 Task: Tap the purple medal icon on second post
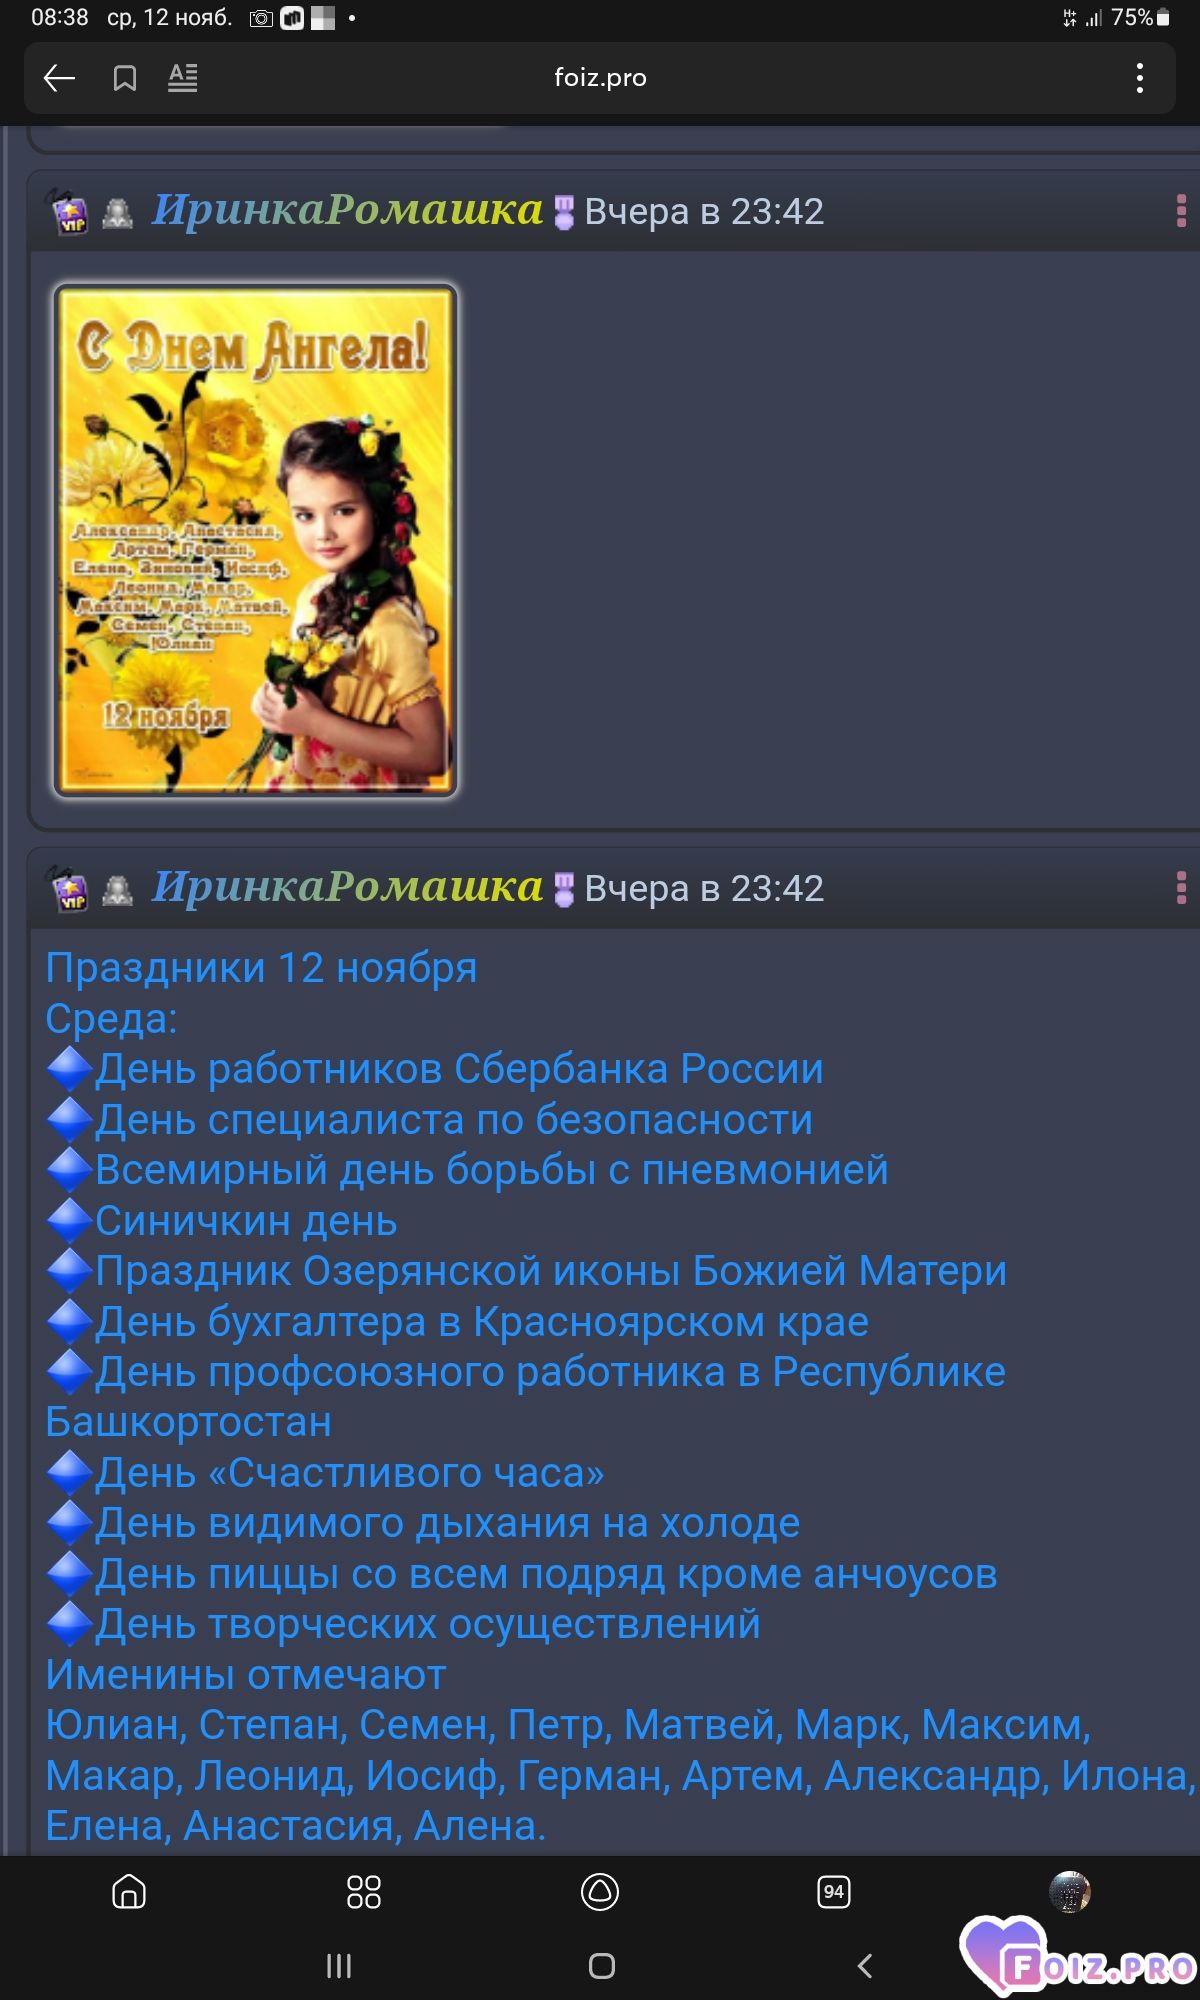tap(564, 889)
